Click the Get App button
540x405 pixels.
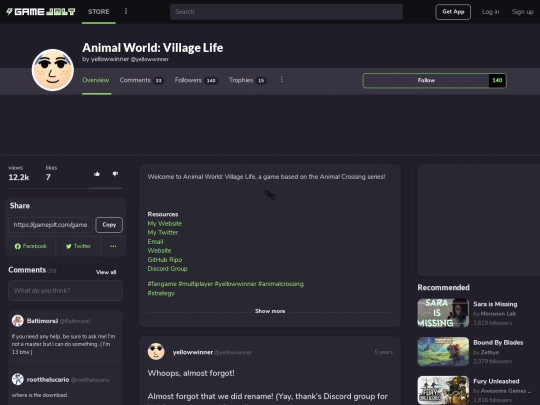pyautogui.click(x=453, y=12)
